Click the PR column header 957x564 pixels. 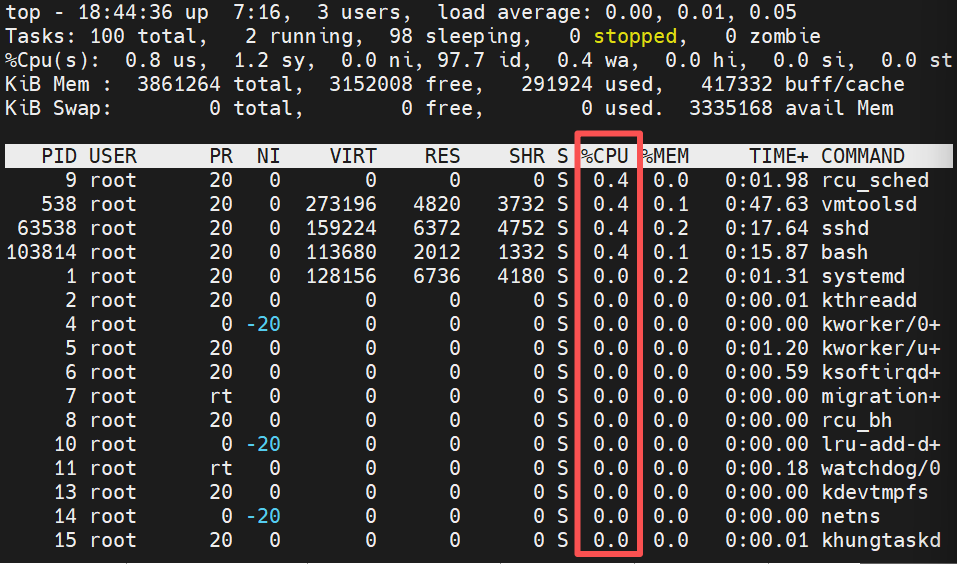point(221,156)
